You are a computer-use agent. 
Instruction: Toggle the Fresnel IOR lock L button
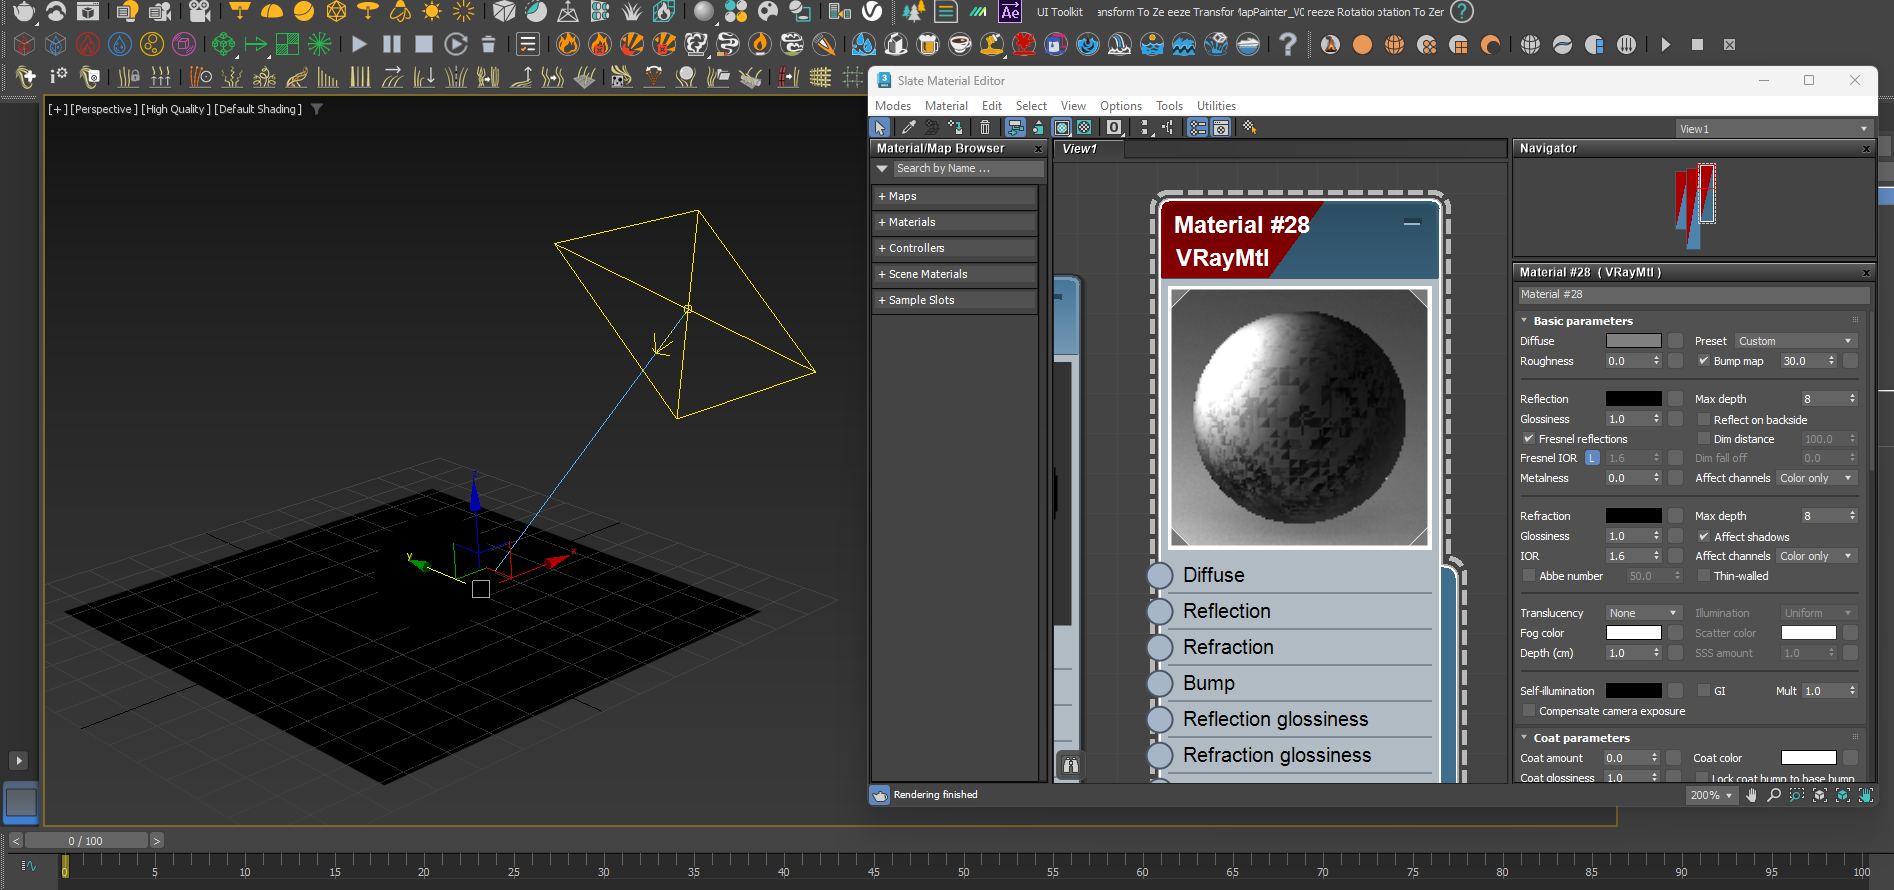click(1592, 458)
